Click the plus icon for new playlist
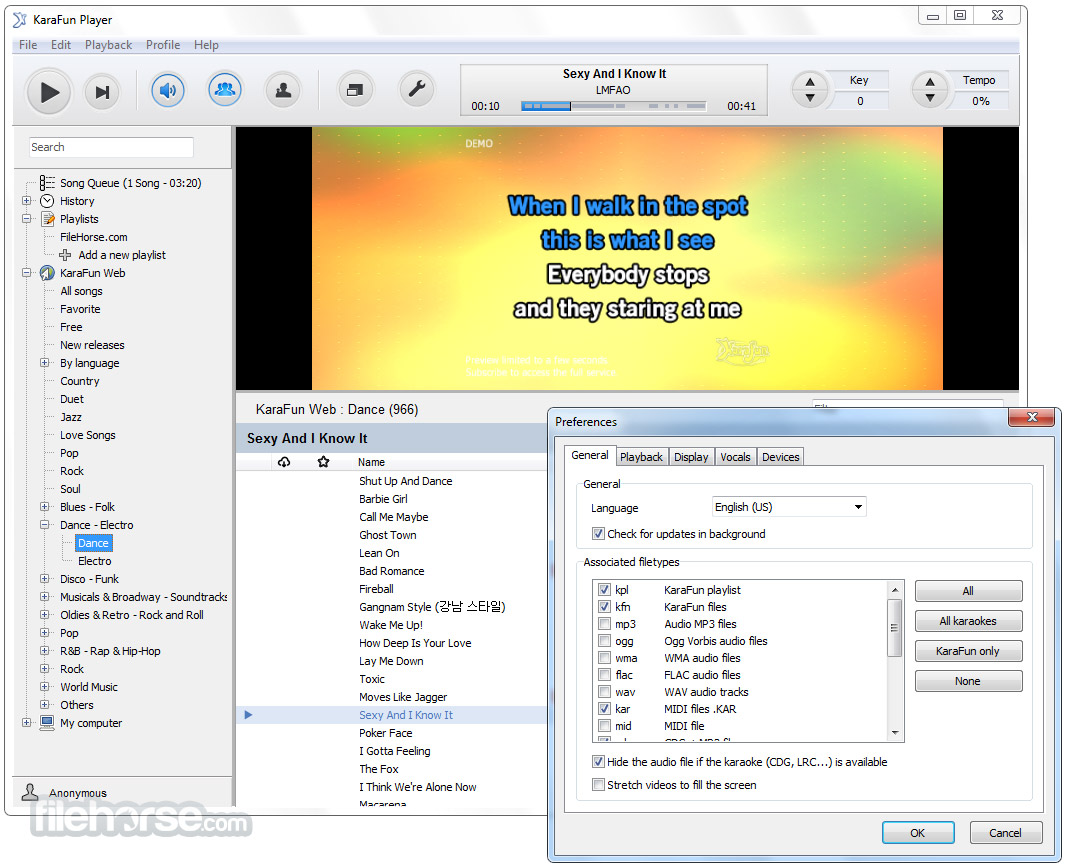 65,255
